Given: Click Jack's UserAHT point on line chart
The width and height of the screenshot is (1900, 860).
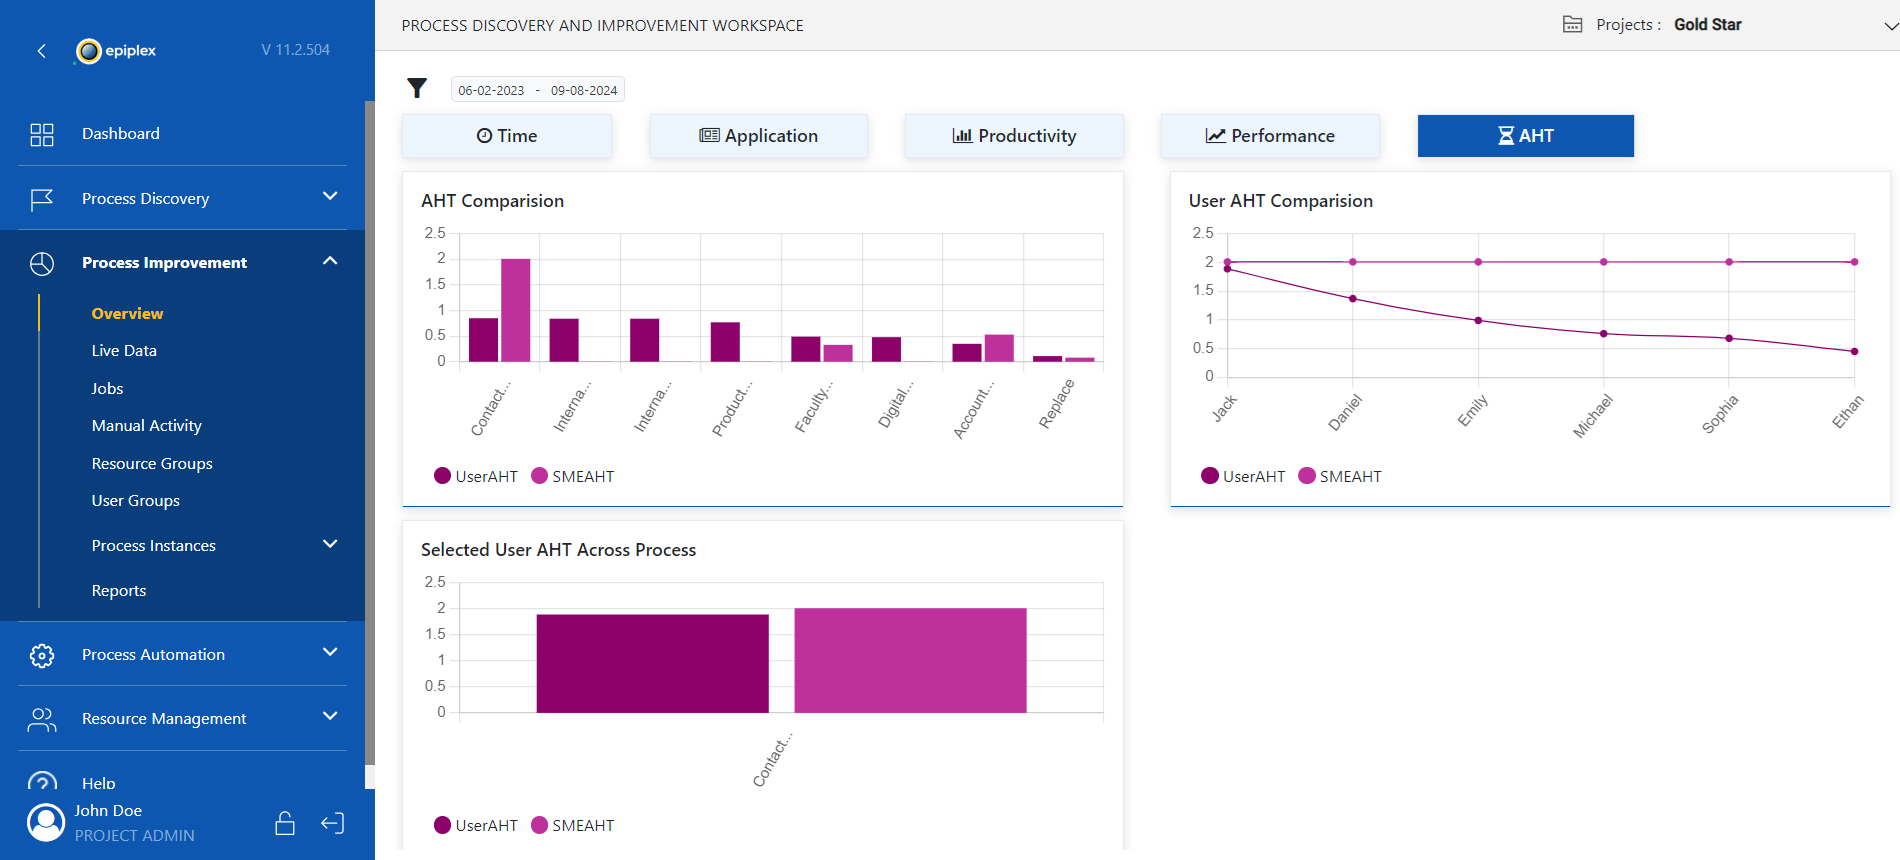Looking at the screenshot, I should pyautogui.click(x=1227, y=269).
